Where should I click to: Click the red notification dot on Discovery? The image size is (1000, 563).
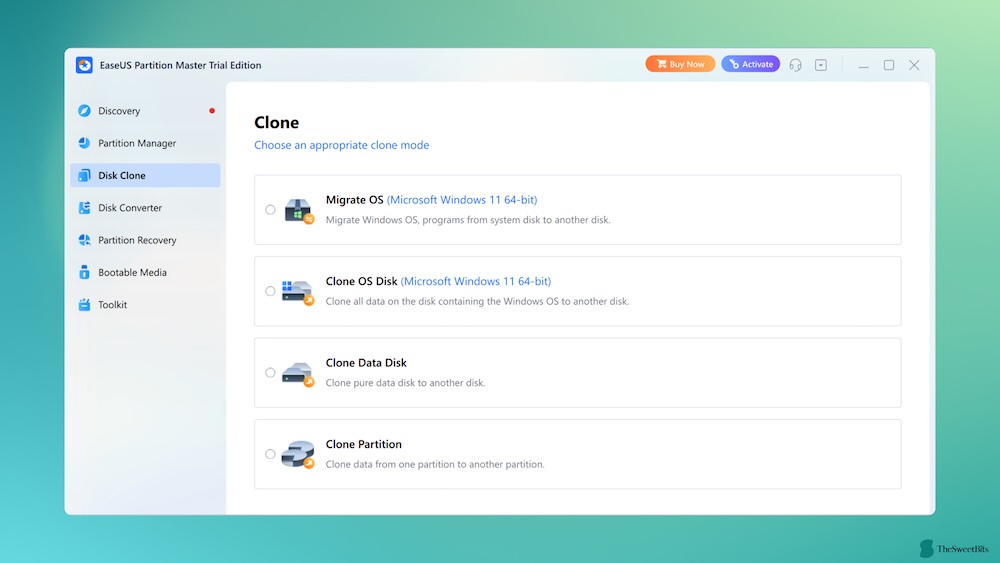coord(212,111)
